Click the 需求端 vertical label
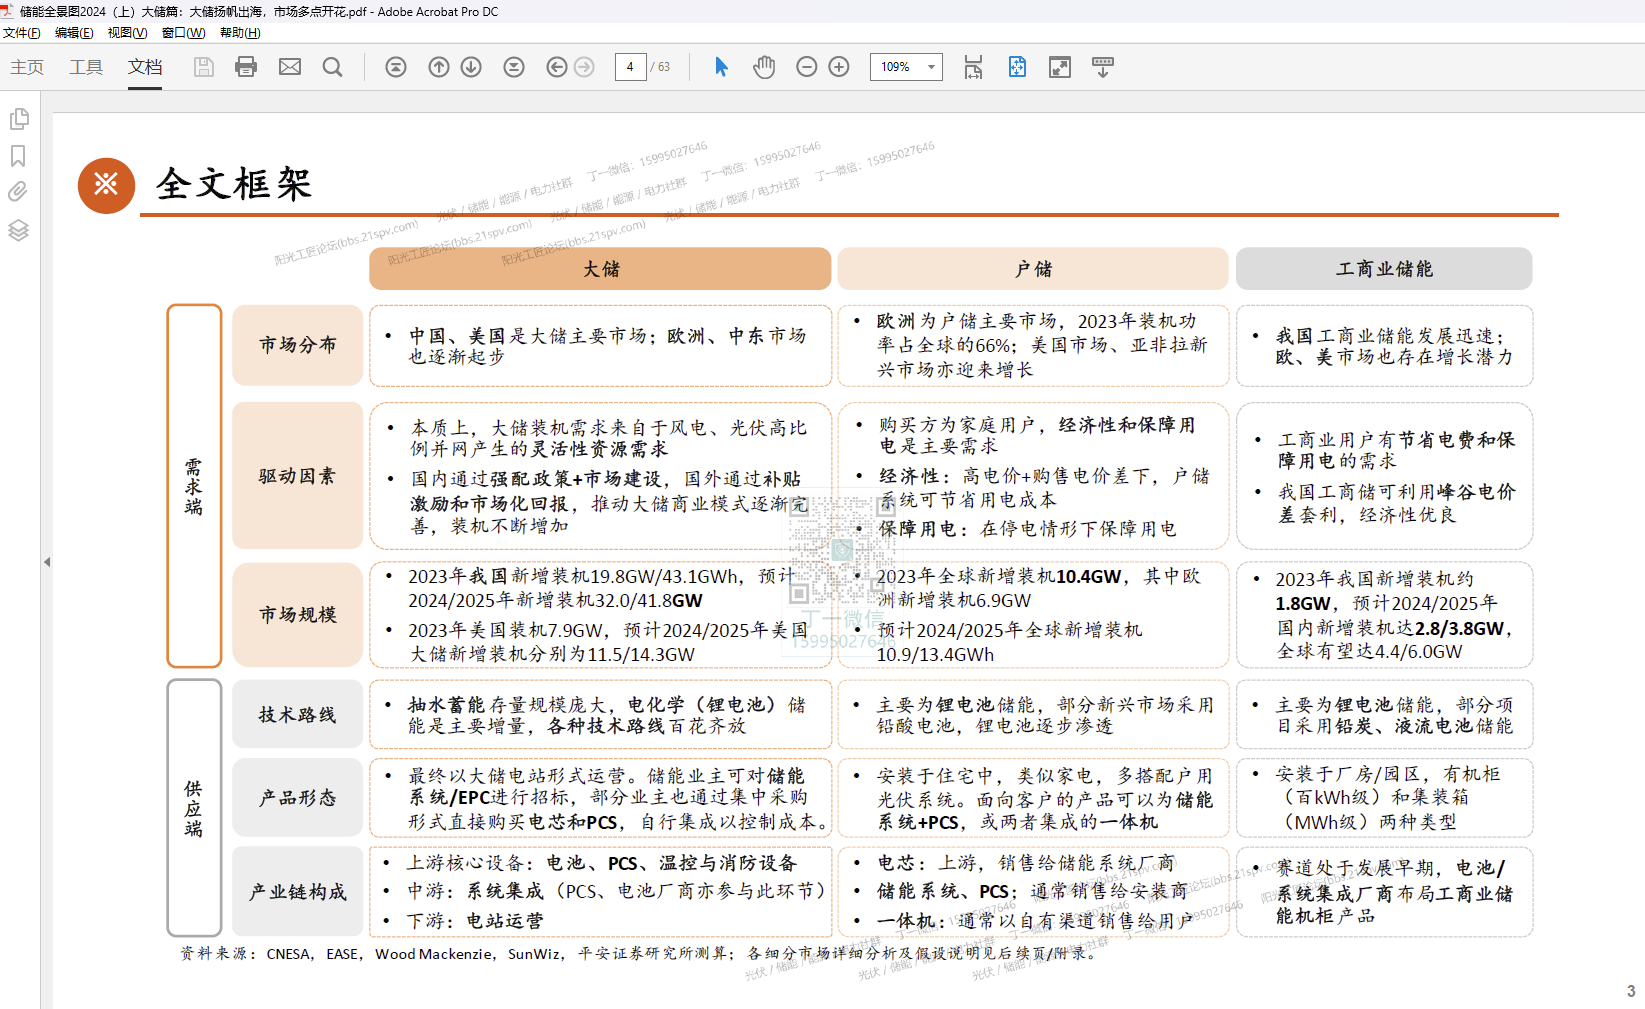This screenshot has height=1009, width=1645. click(194, 486)
